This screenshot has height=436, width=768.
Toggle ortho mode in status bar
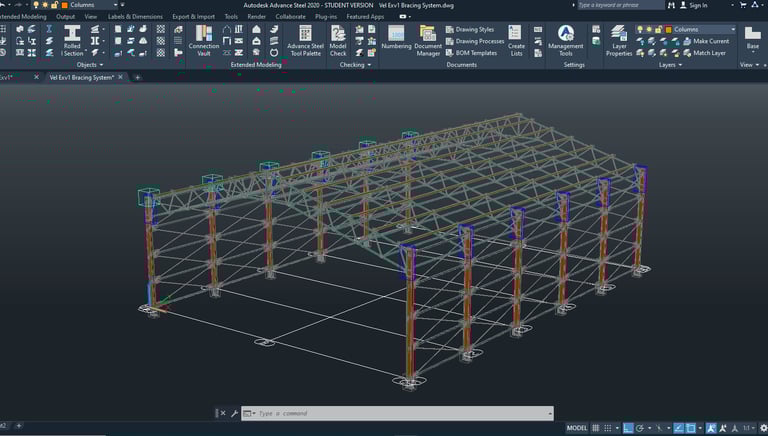[x=628, y=428]
